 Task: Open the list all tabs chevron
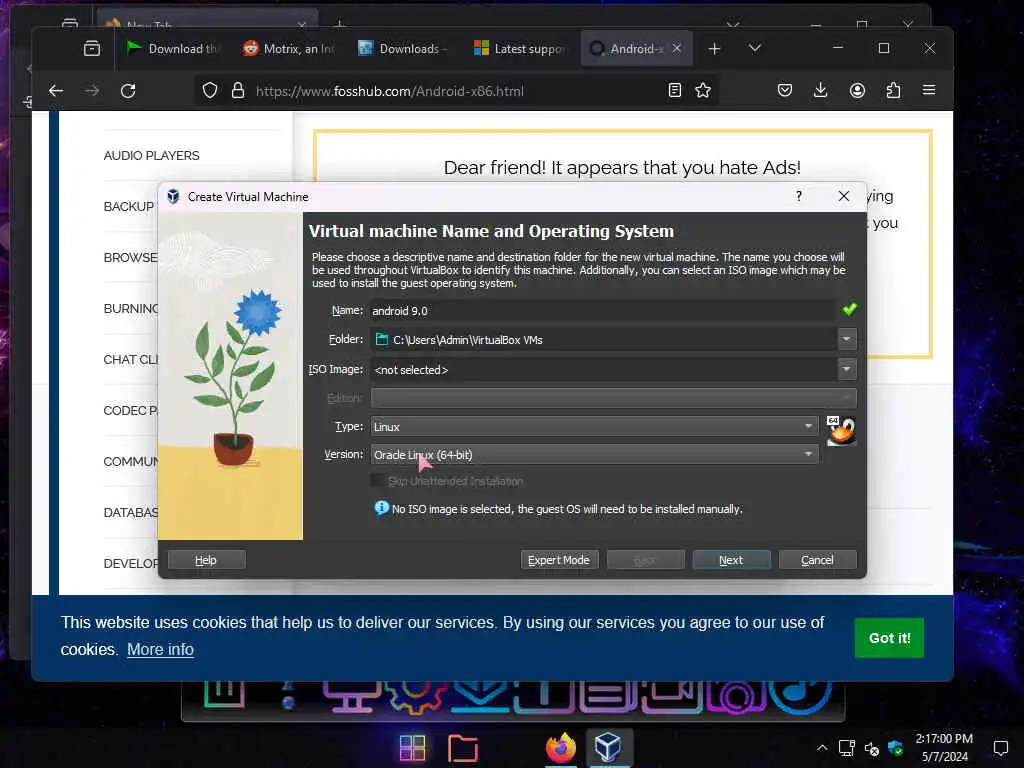(x=755, y=48)
